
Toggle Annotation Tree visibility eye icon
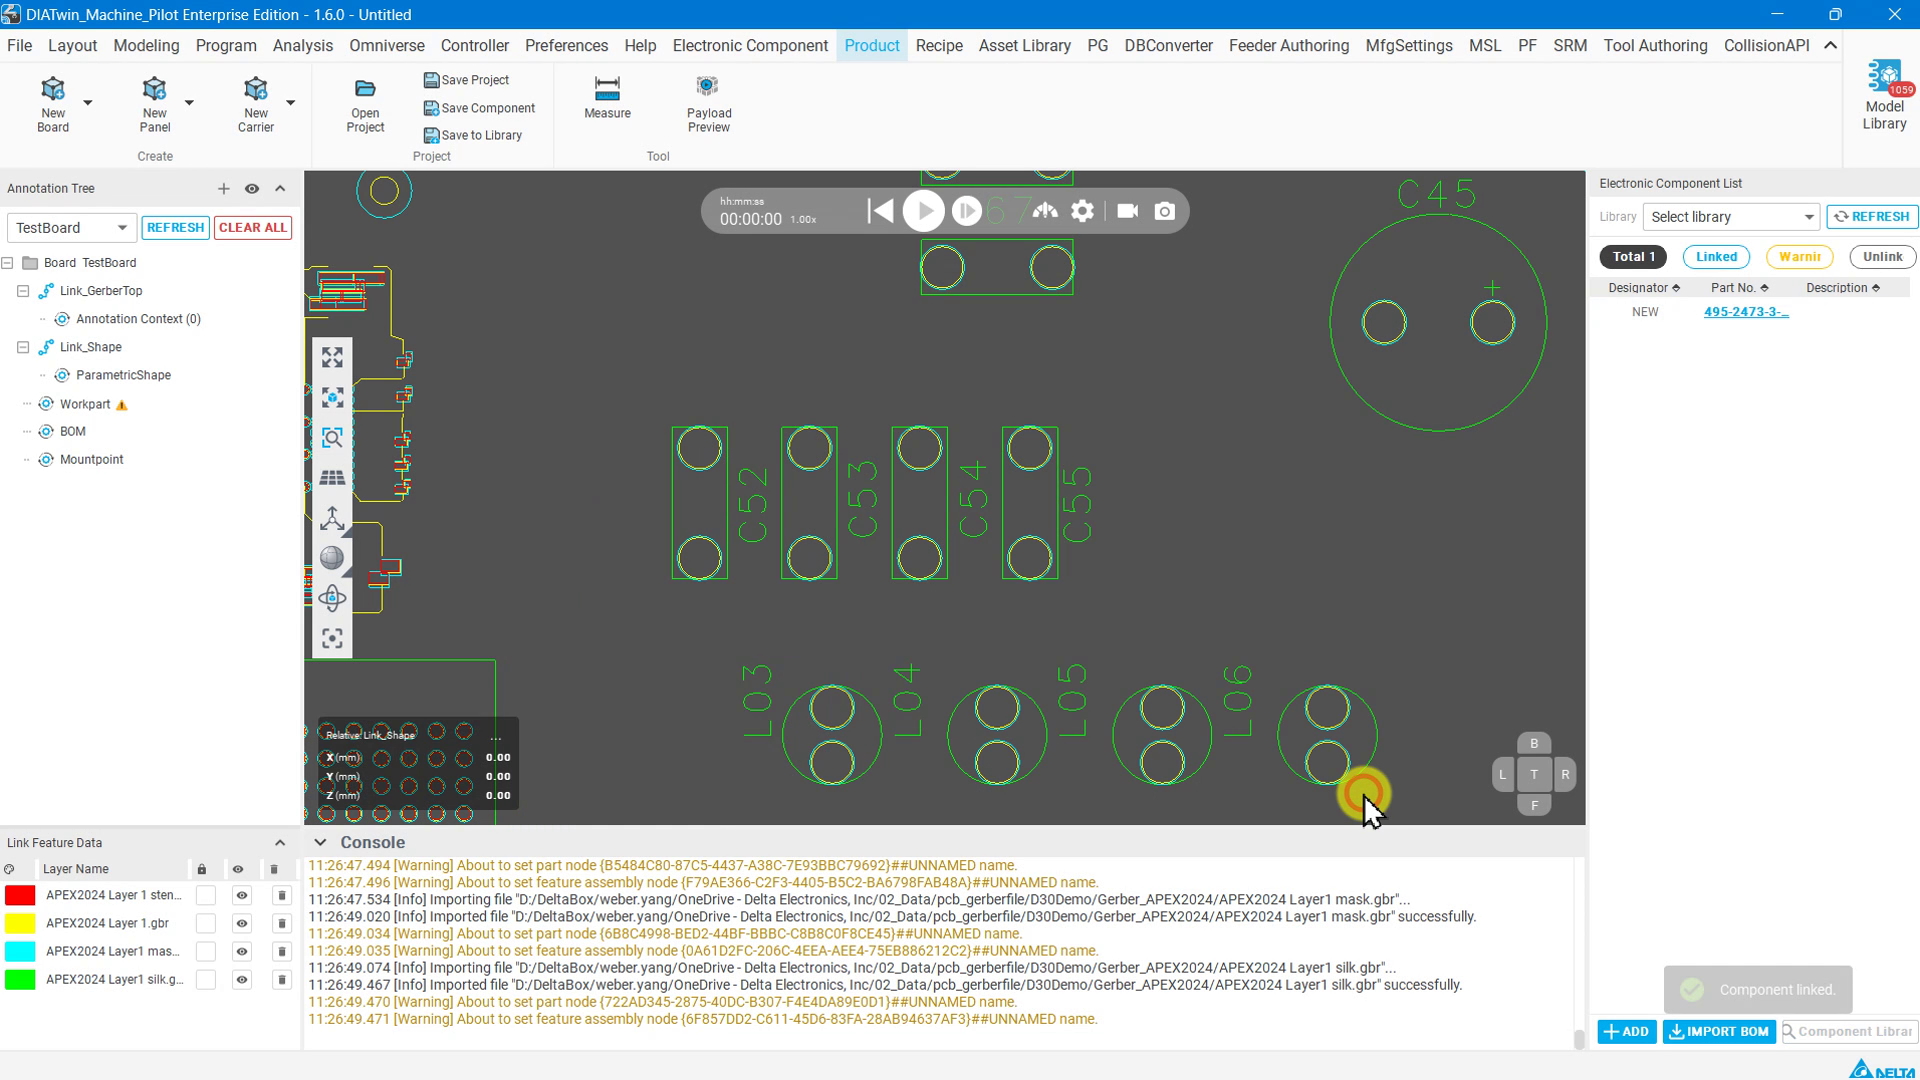[252, 189]
